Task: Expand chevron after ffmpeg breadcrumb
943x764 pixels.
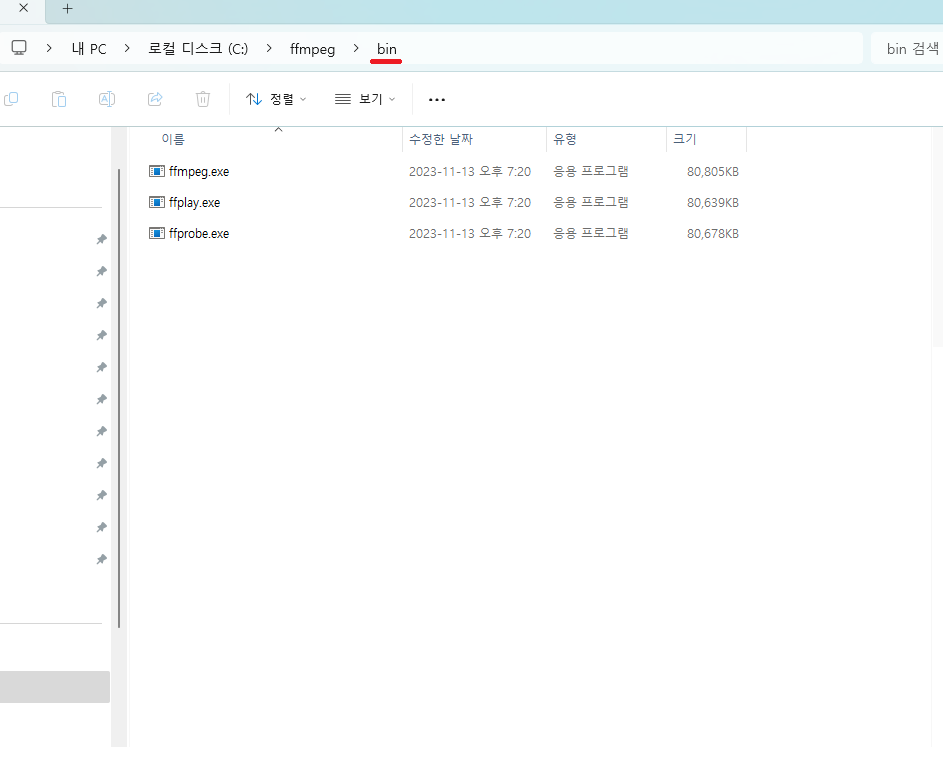Action: (x=356, y=48)
